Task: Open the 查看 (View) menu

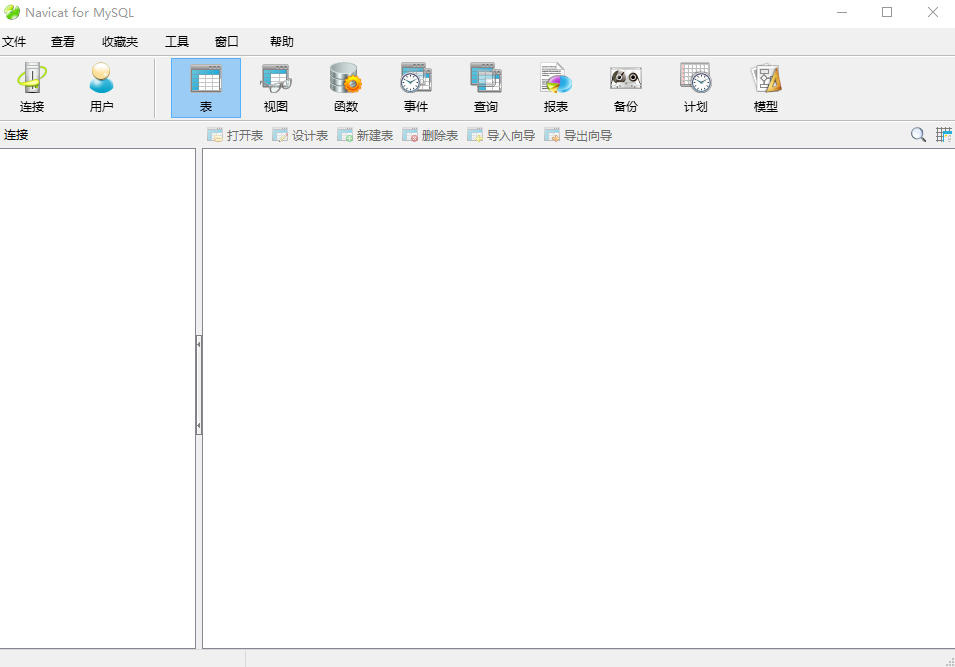Action: point(63,41)
